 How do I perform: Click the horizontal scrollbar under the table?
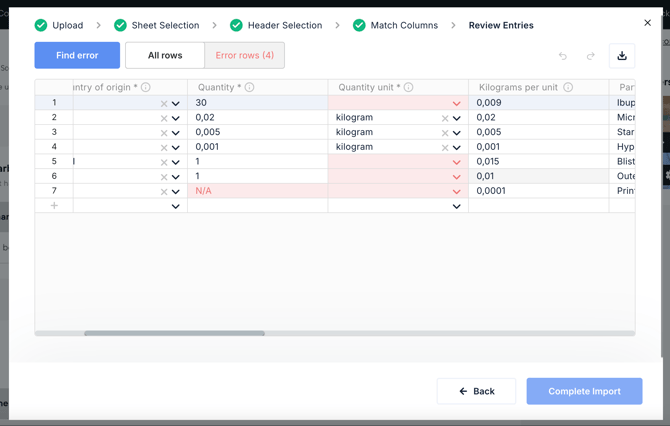175,333
